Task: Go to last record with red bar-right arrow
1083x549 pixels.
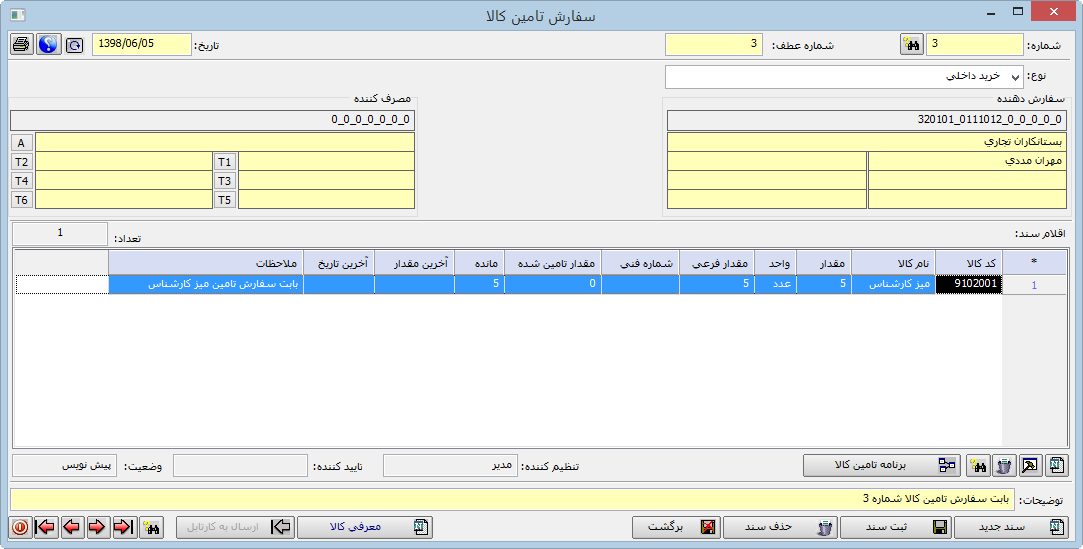Action: 124,527
